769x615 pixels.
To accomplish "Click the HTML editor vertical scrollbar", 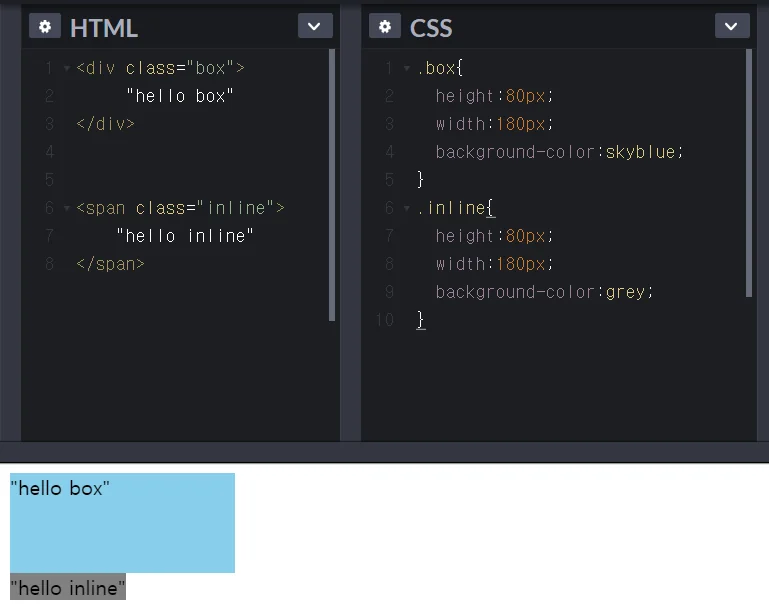I will click(x=332, y=185).
